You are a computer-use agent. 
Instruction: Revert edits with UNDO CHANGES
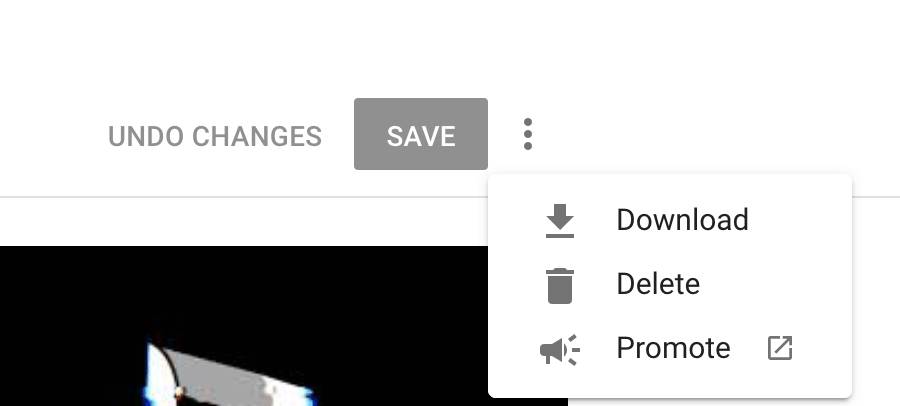[x=215, y=136]
